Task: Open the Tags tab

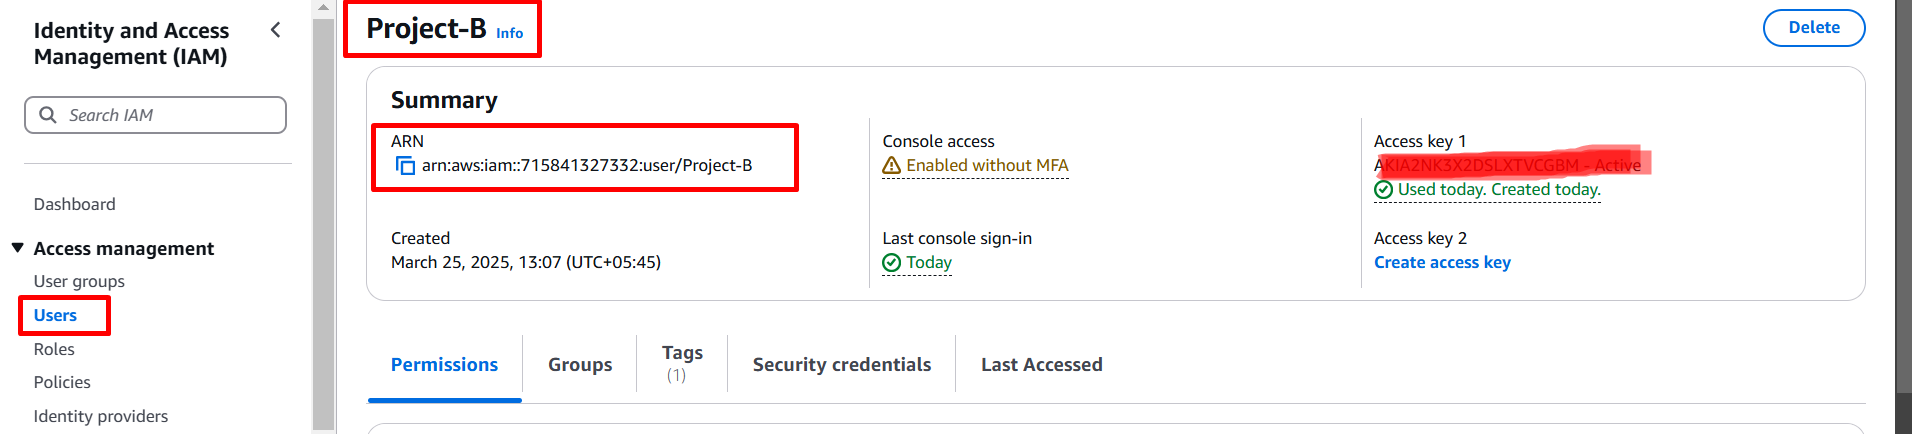Action: click(x=682, y=363)
